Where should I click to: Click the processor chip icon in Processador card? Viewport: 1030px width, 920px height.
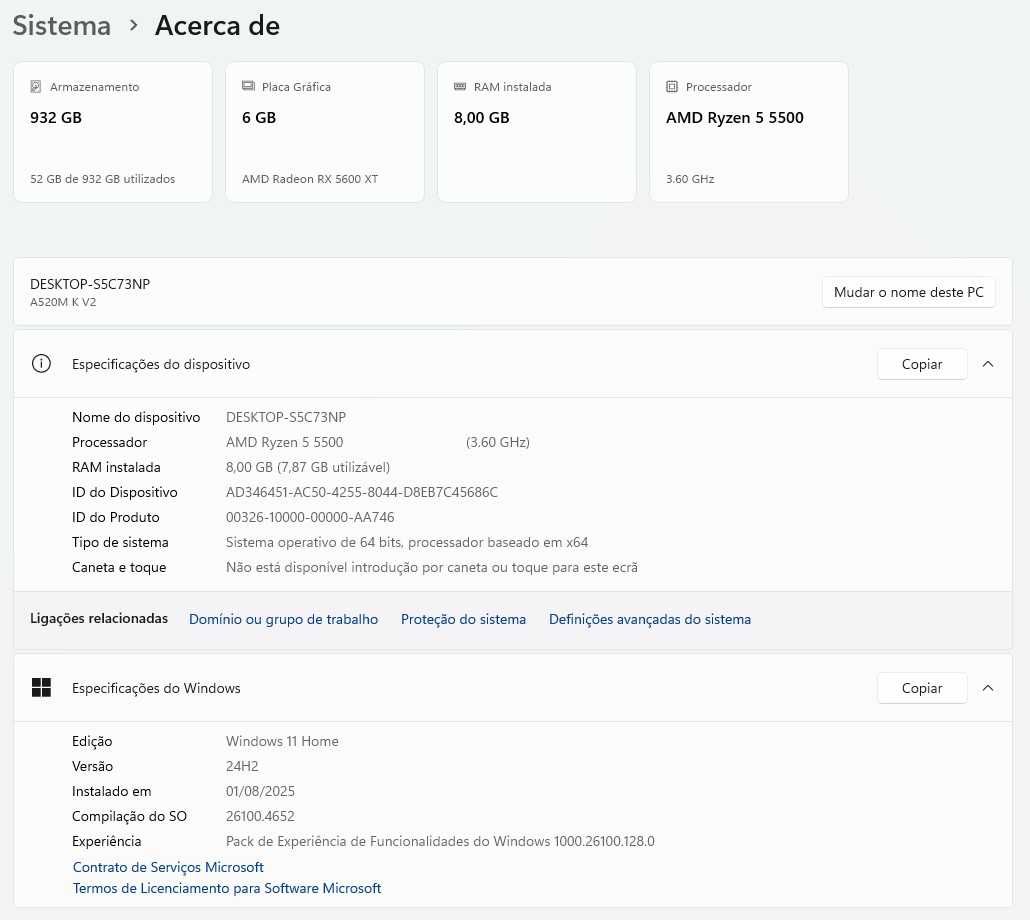pos(671,87)
